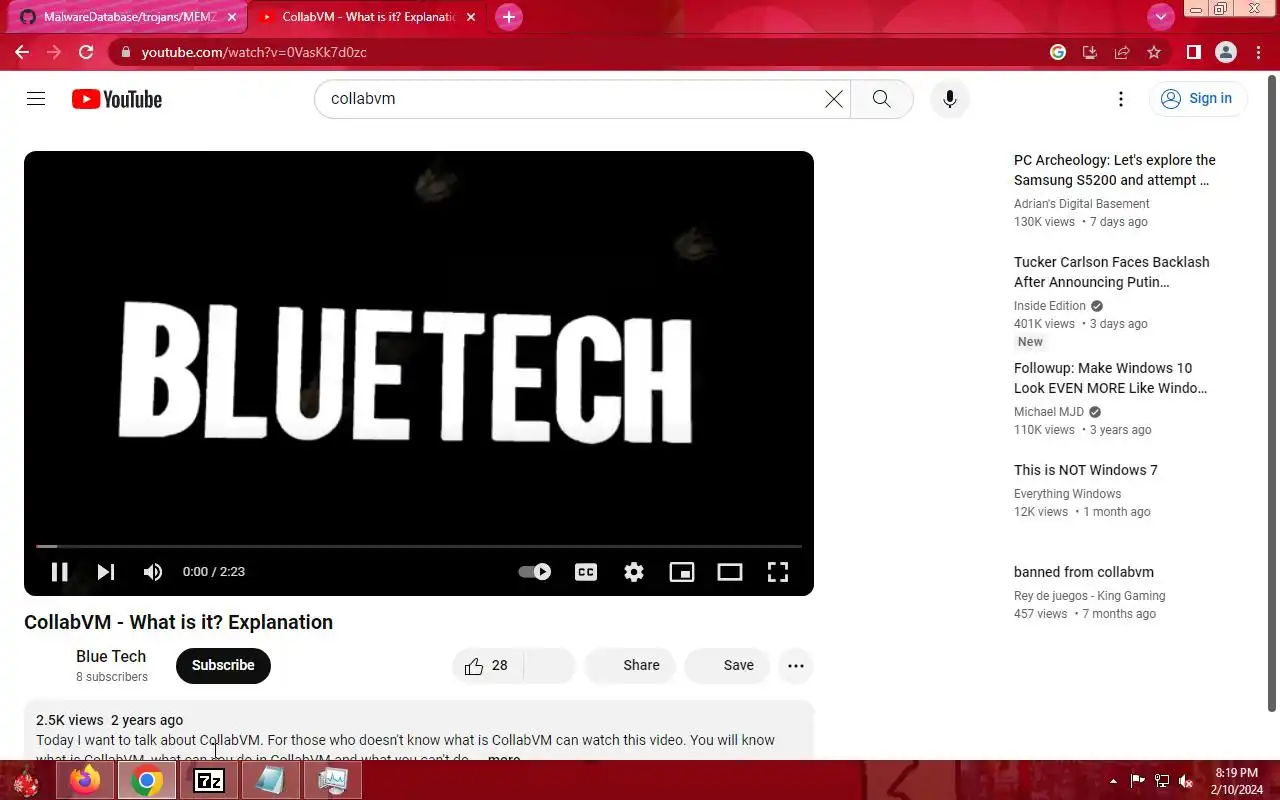Enter full screen mode

(x=778, y=572)
